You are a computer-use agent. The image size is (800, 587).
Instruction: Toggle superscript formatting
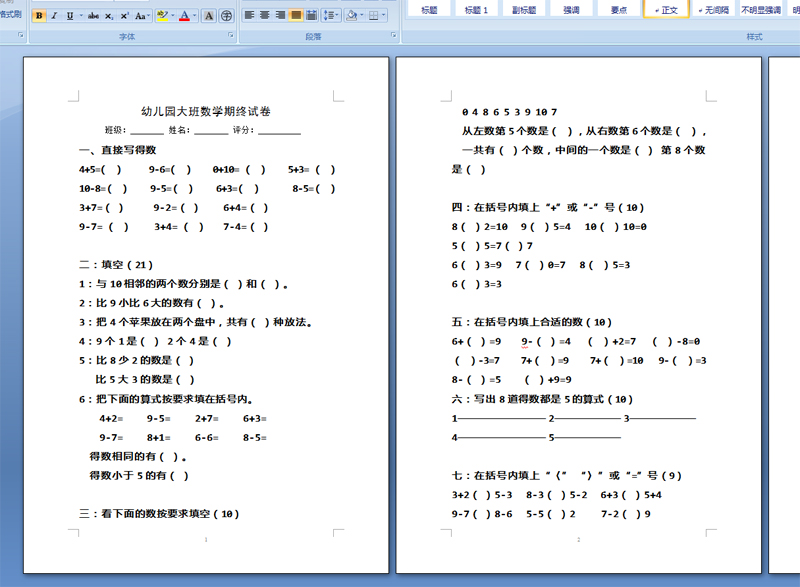(x=124, y=16)
